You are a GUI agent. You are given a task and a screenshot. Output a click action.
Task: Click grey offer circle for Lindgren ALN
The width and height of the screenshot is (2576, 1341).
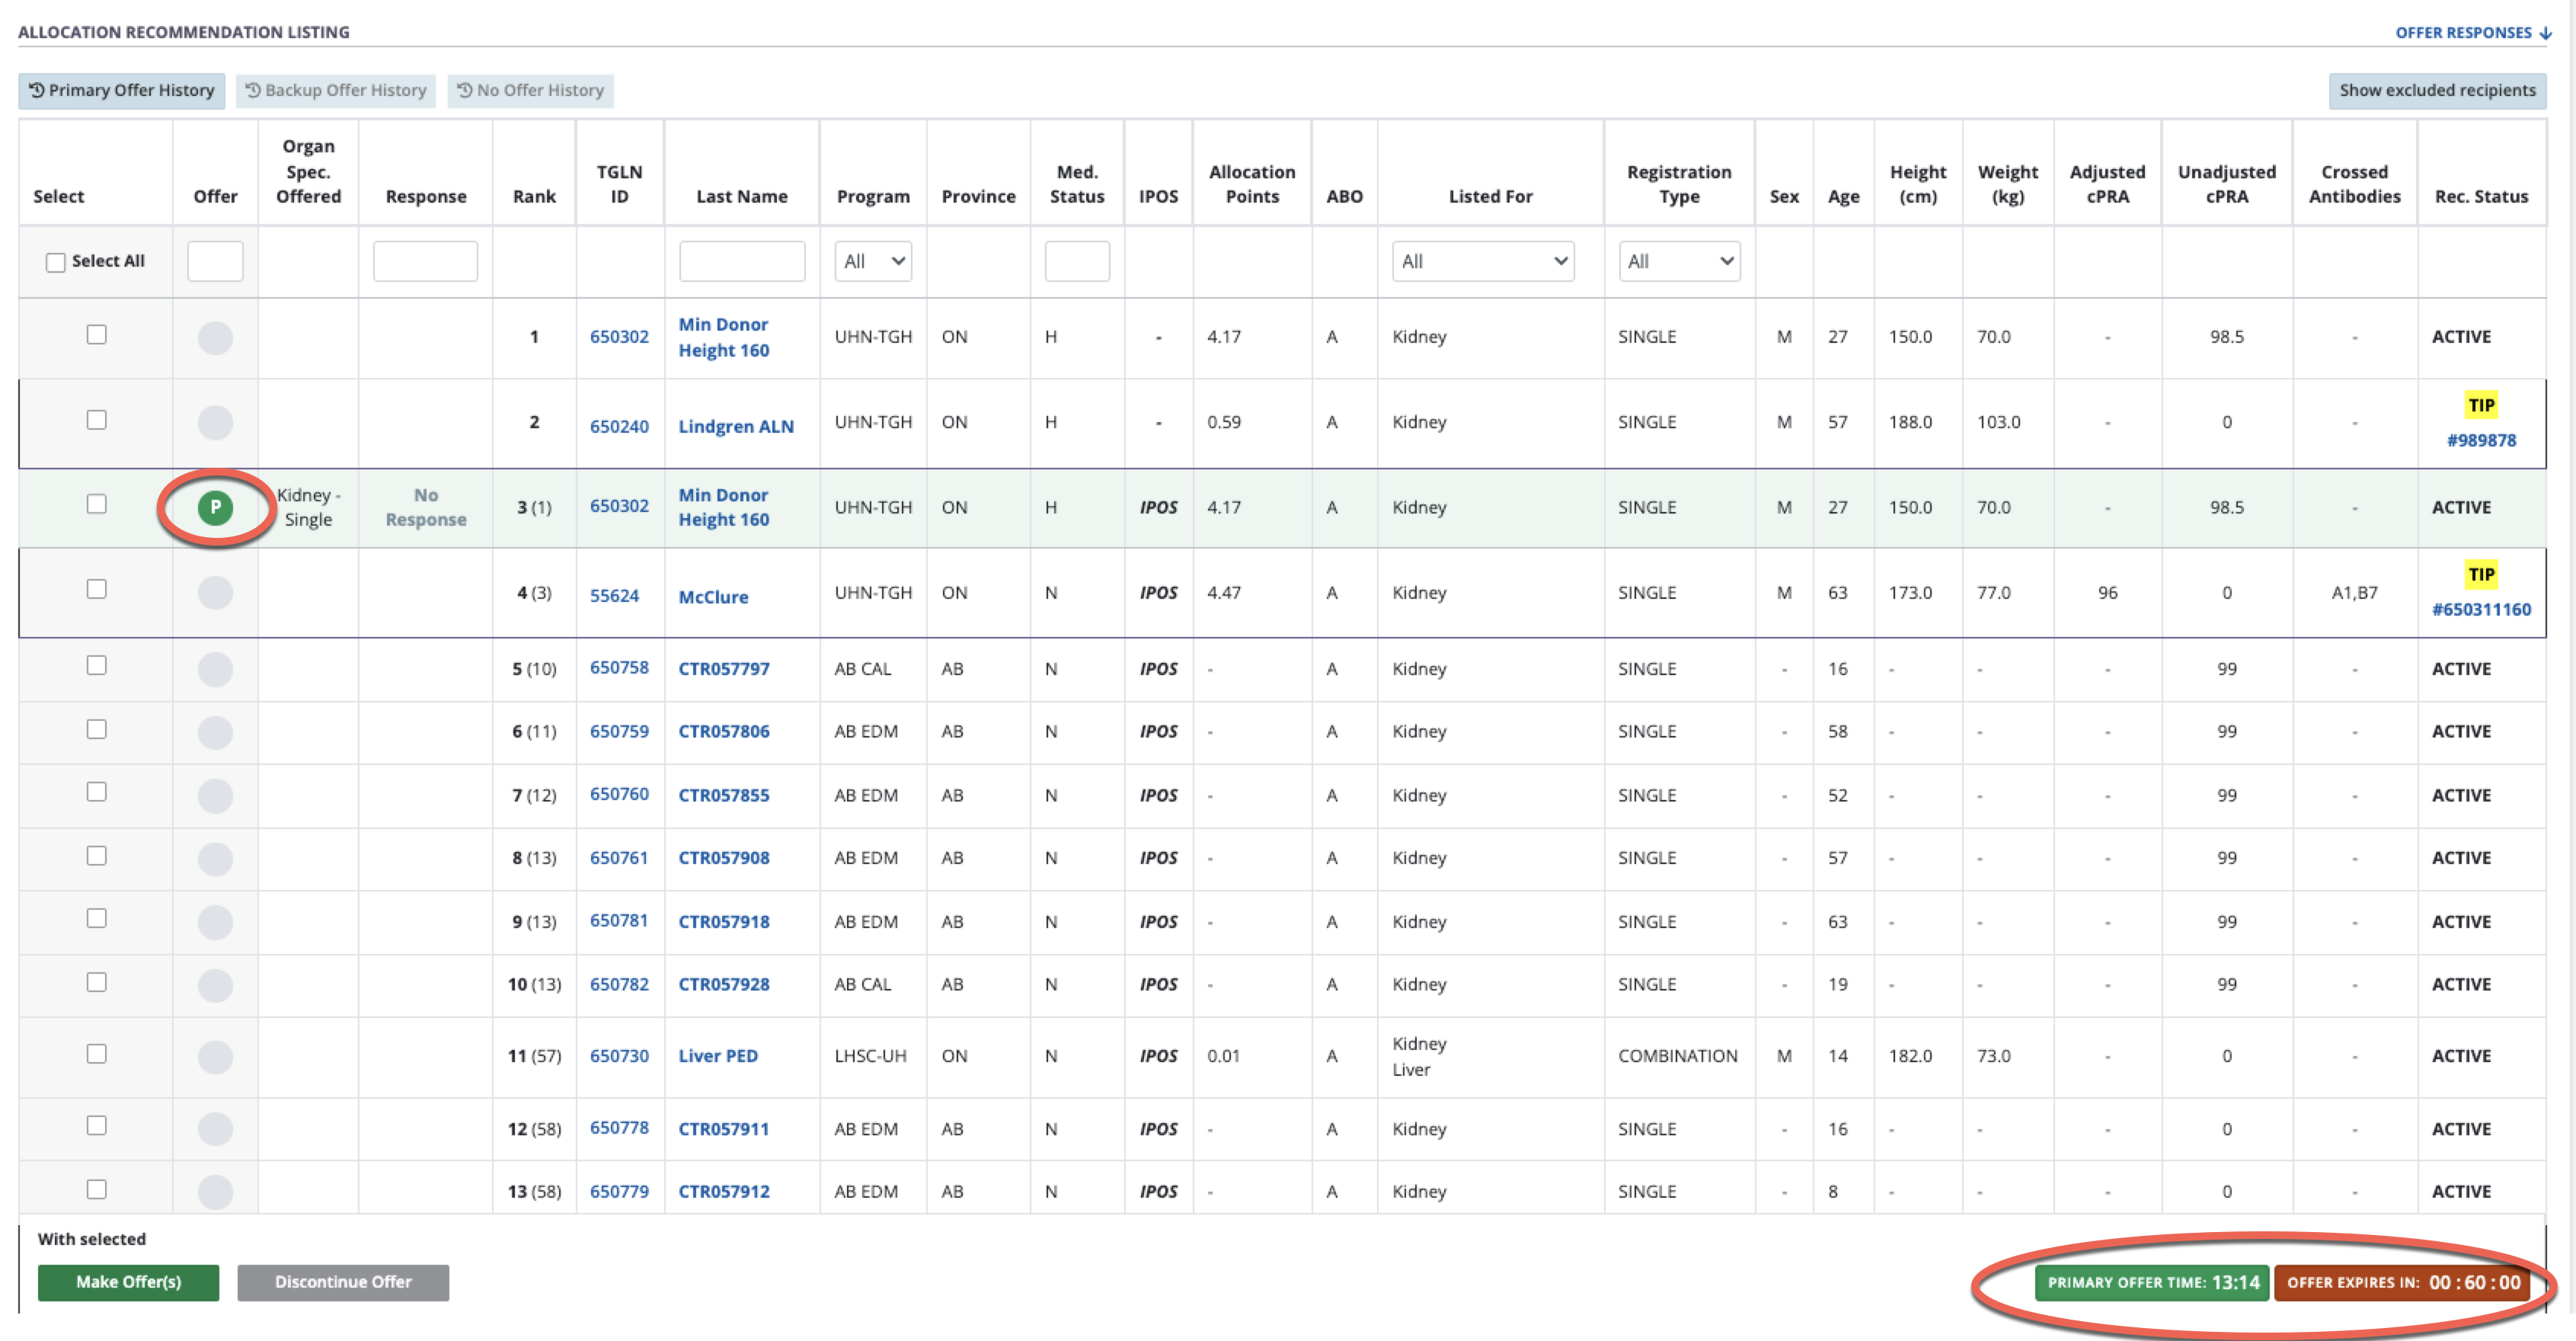[x=215, y=422]
